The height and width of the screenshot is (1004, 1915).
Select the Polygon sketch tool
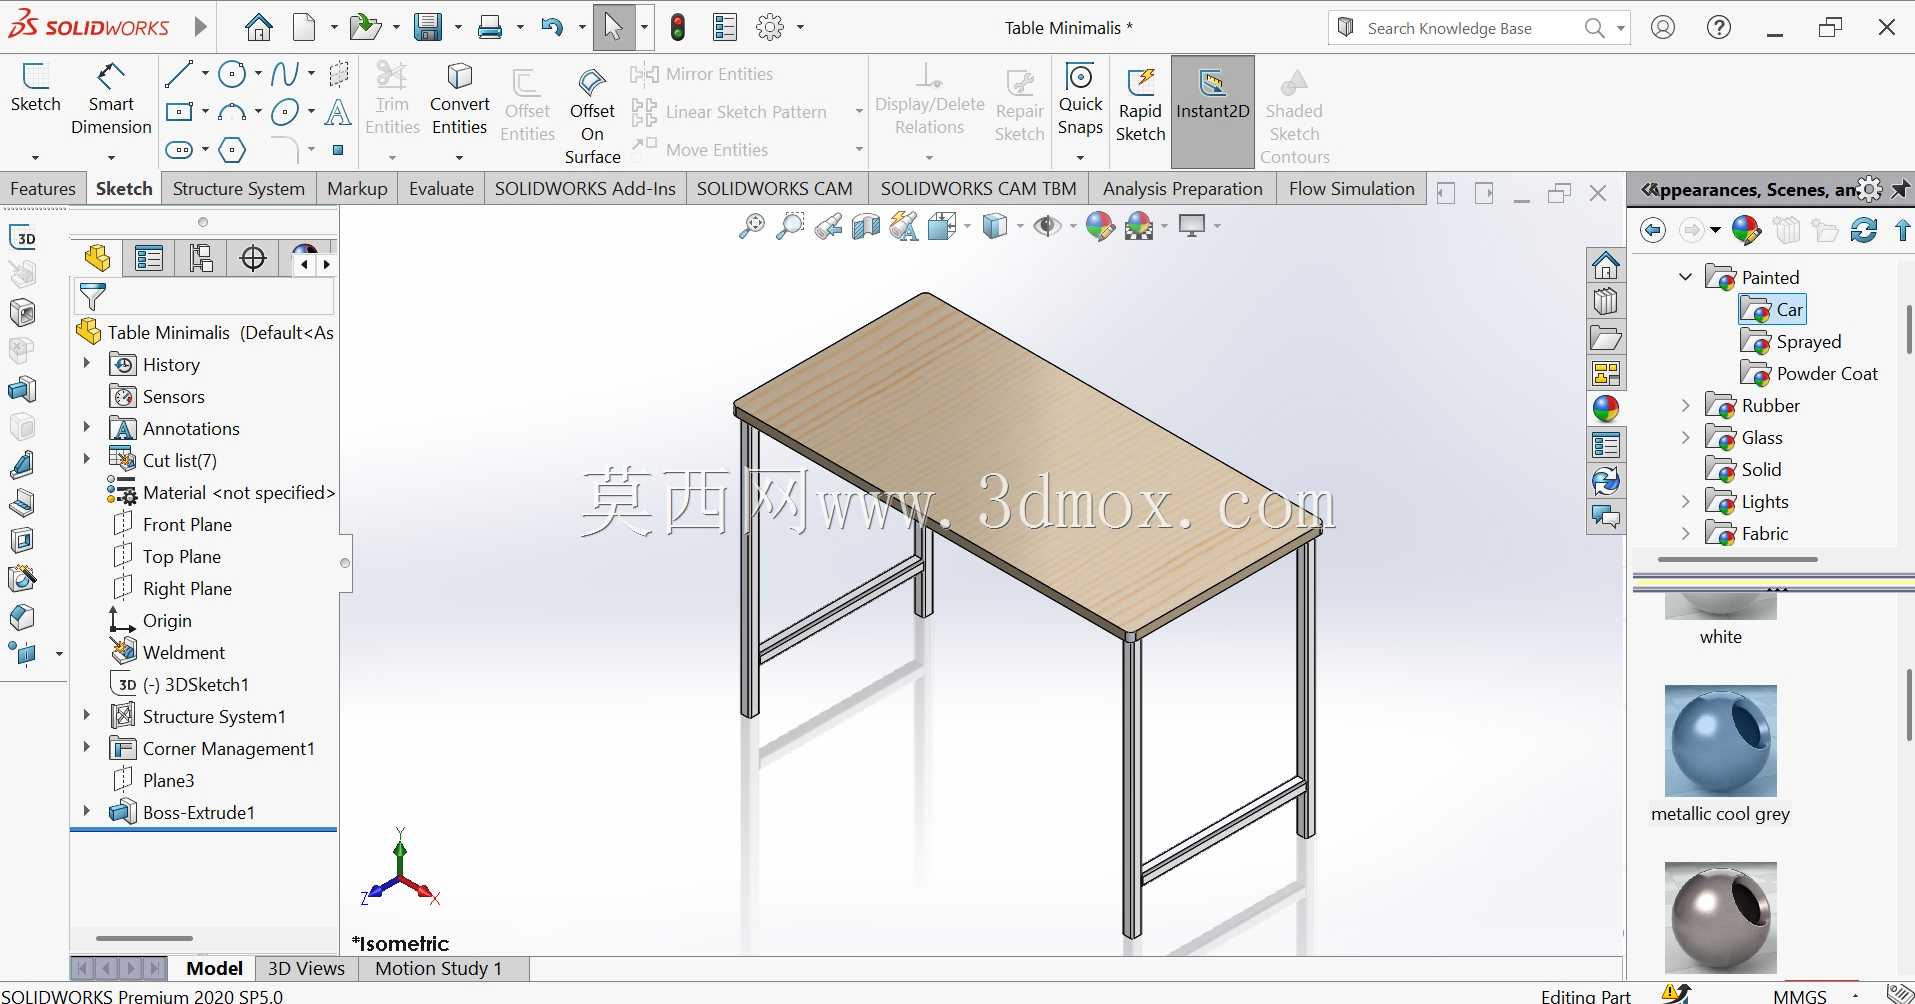tap(232, 150)
